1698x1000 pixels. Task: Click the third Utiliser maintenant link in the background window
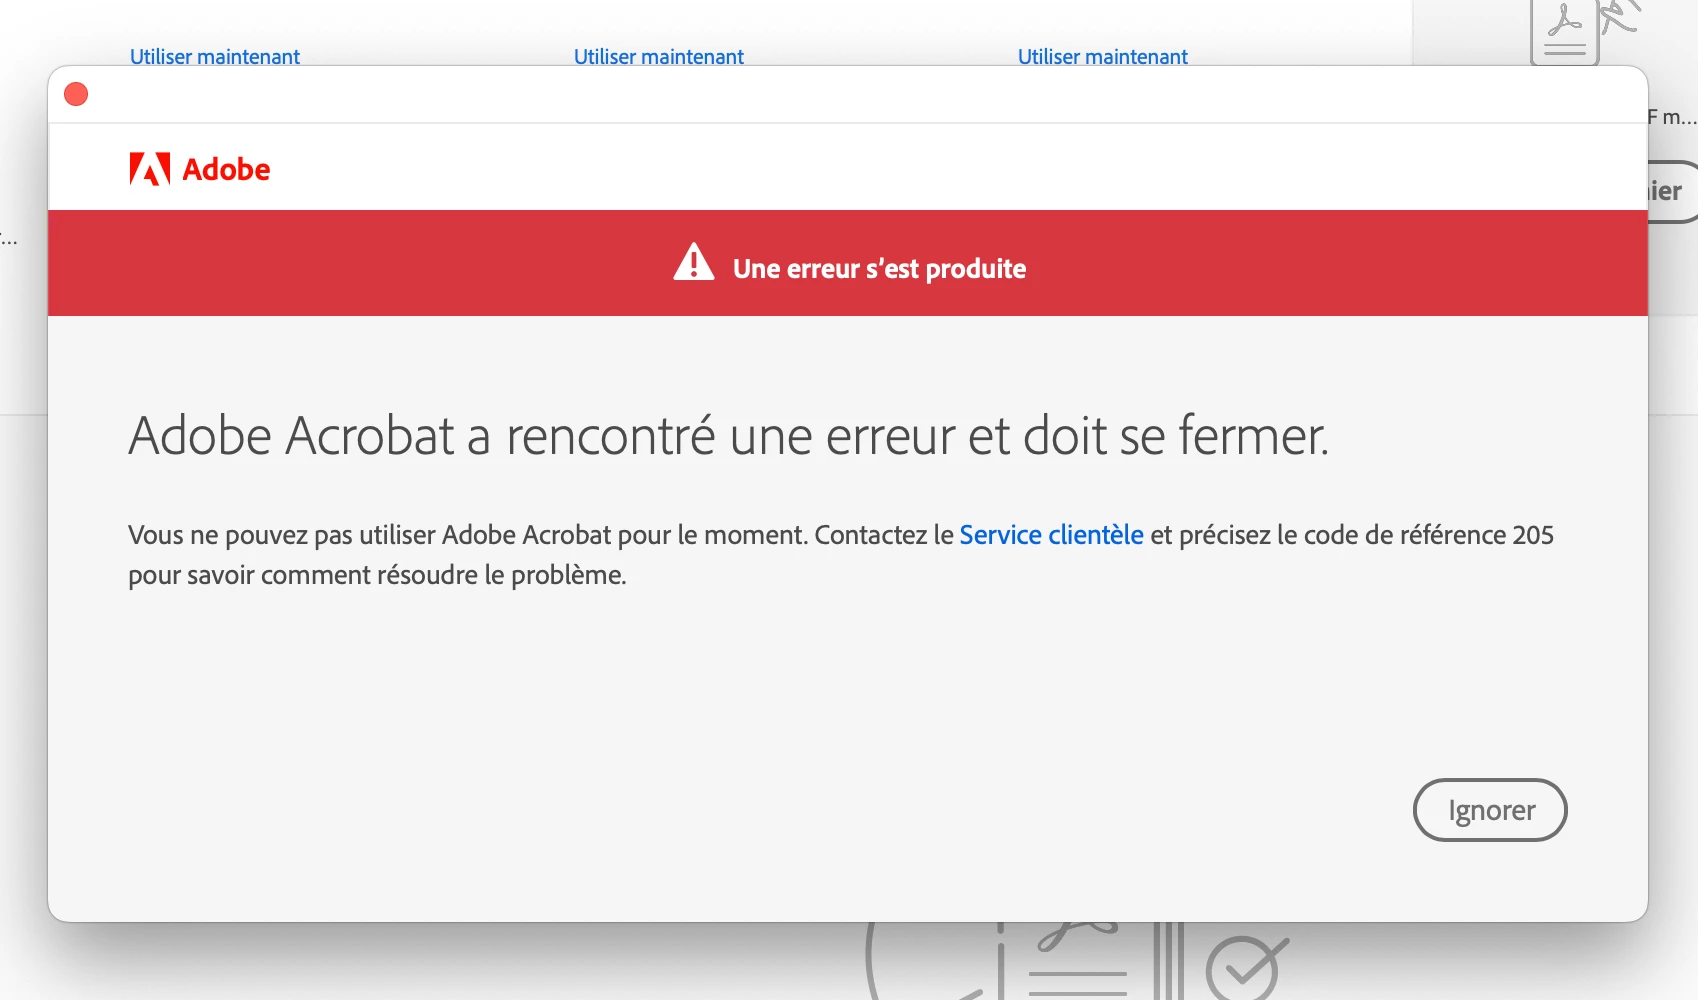click(x=1103, y=57)
